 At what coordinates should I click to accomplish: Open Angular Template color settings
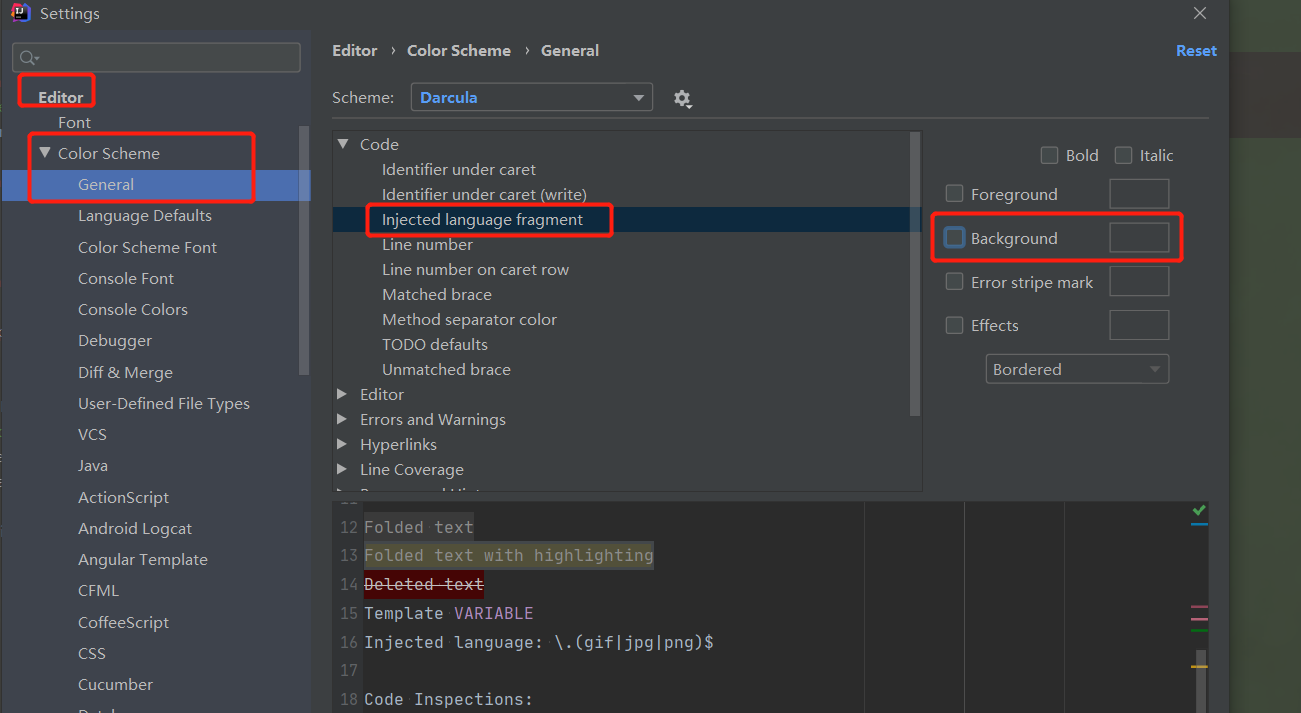point(143,559)
